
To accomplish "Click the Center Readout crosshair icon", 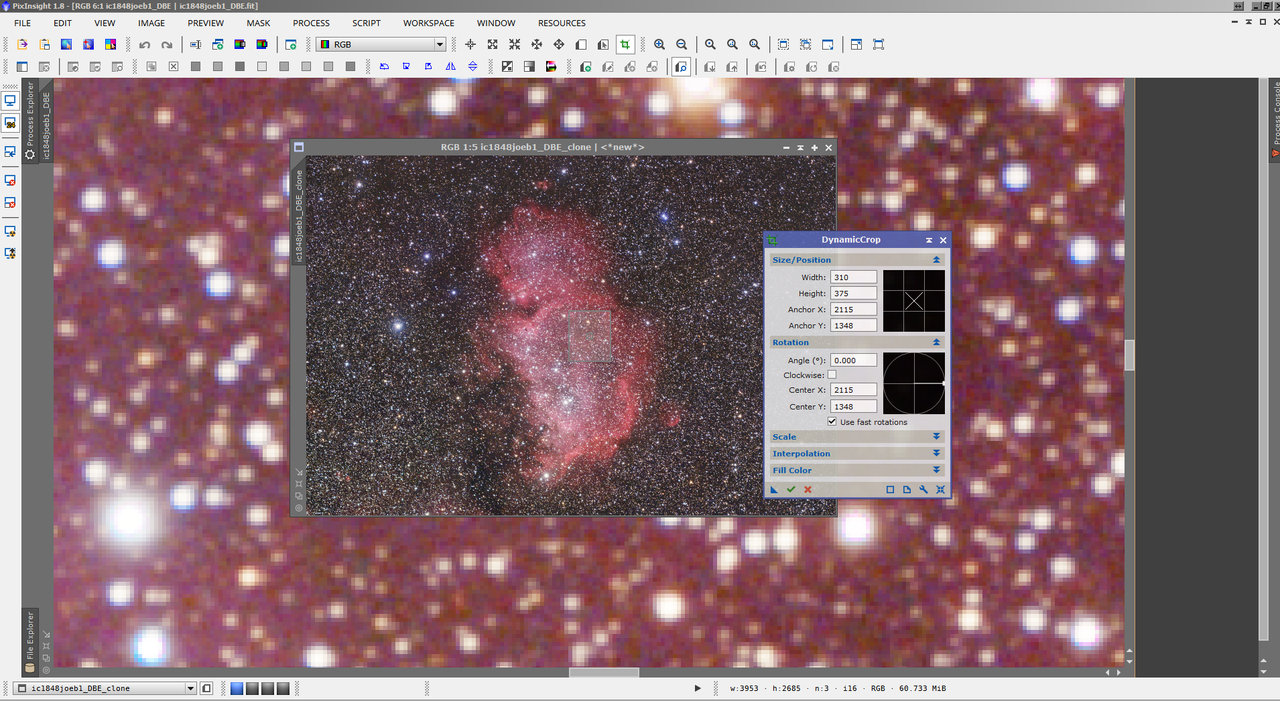I will point(471,45).
